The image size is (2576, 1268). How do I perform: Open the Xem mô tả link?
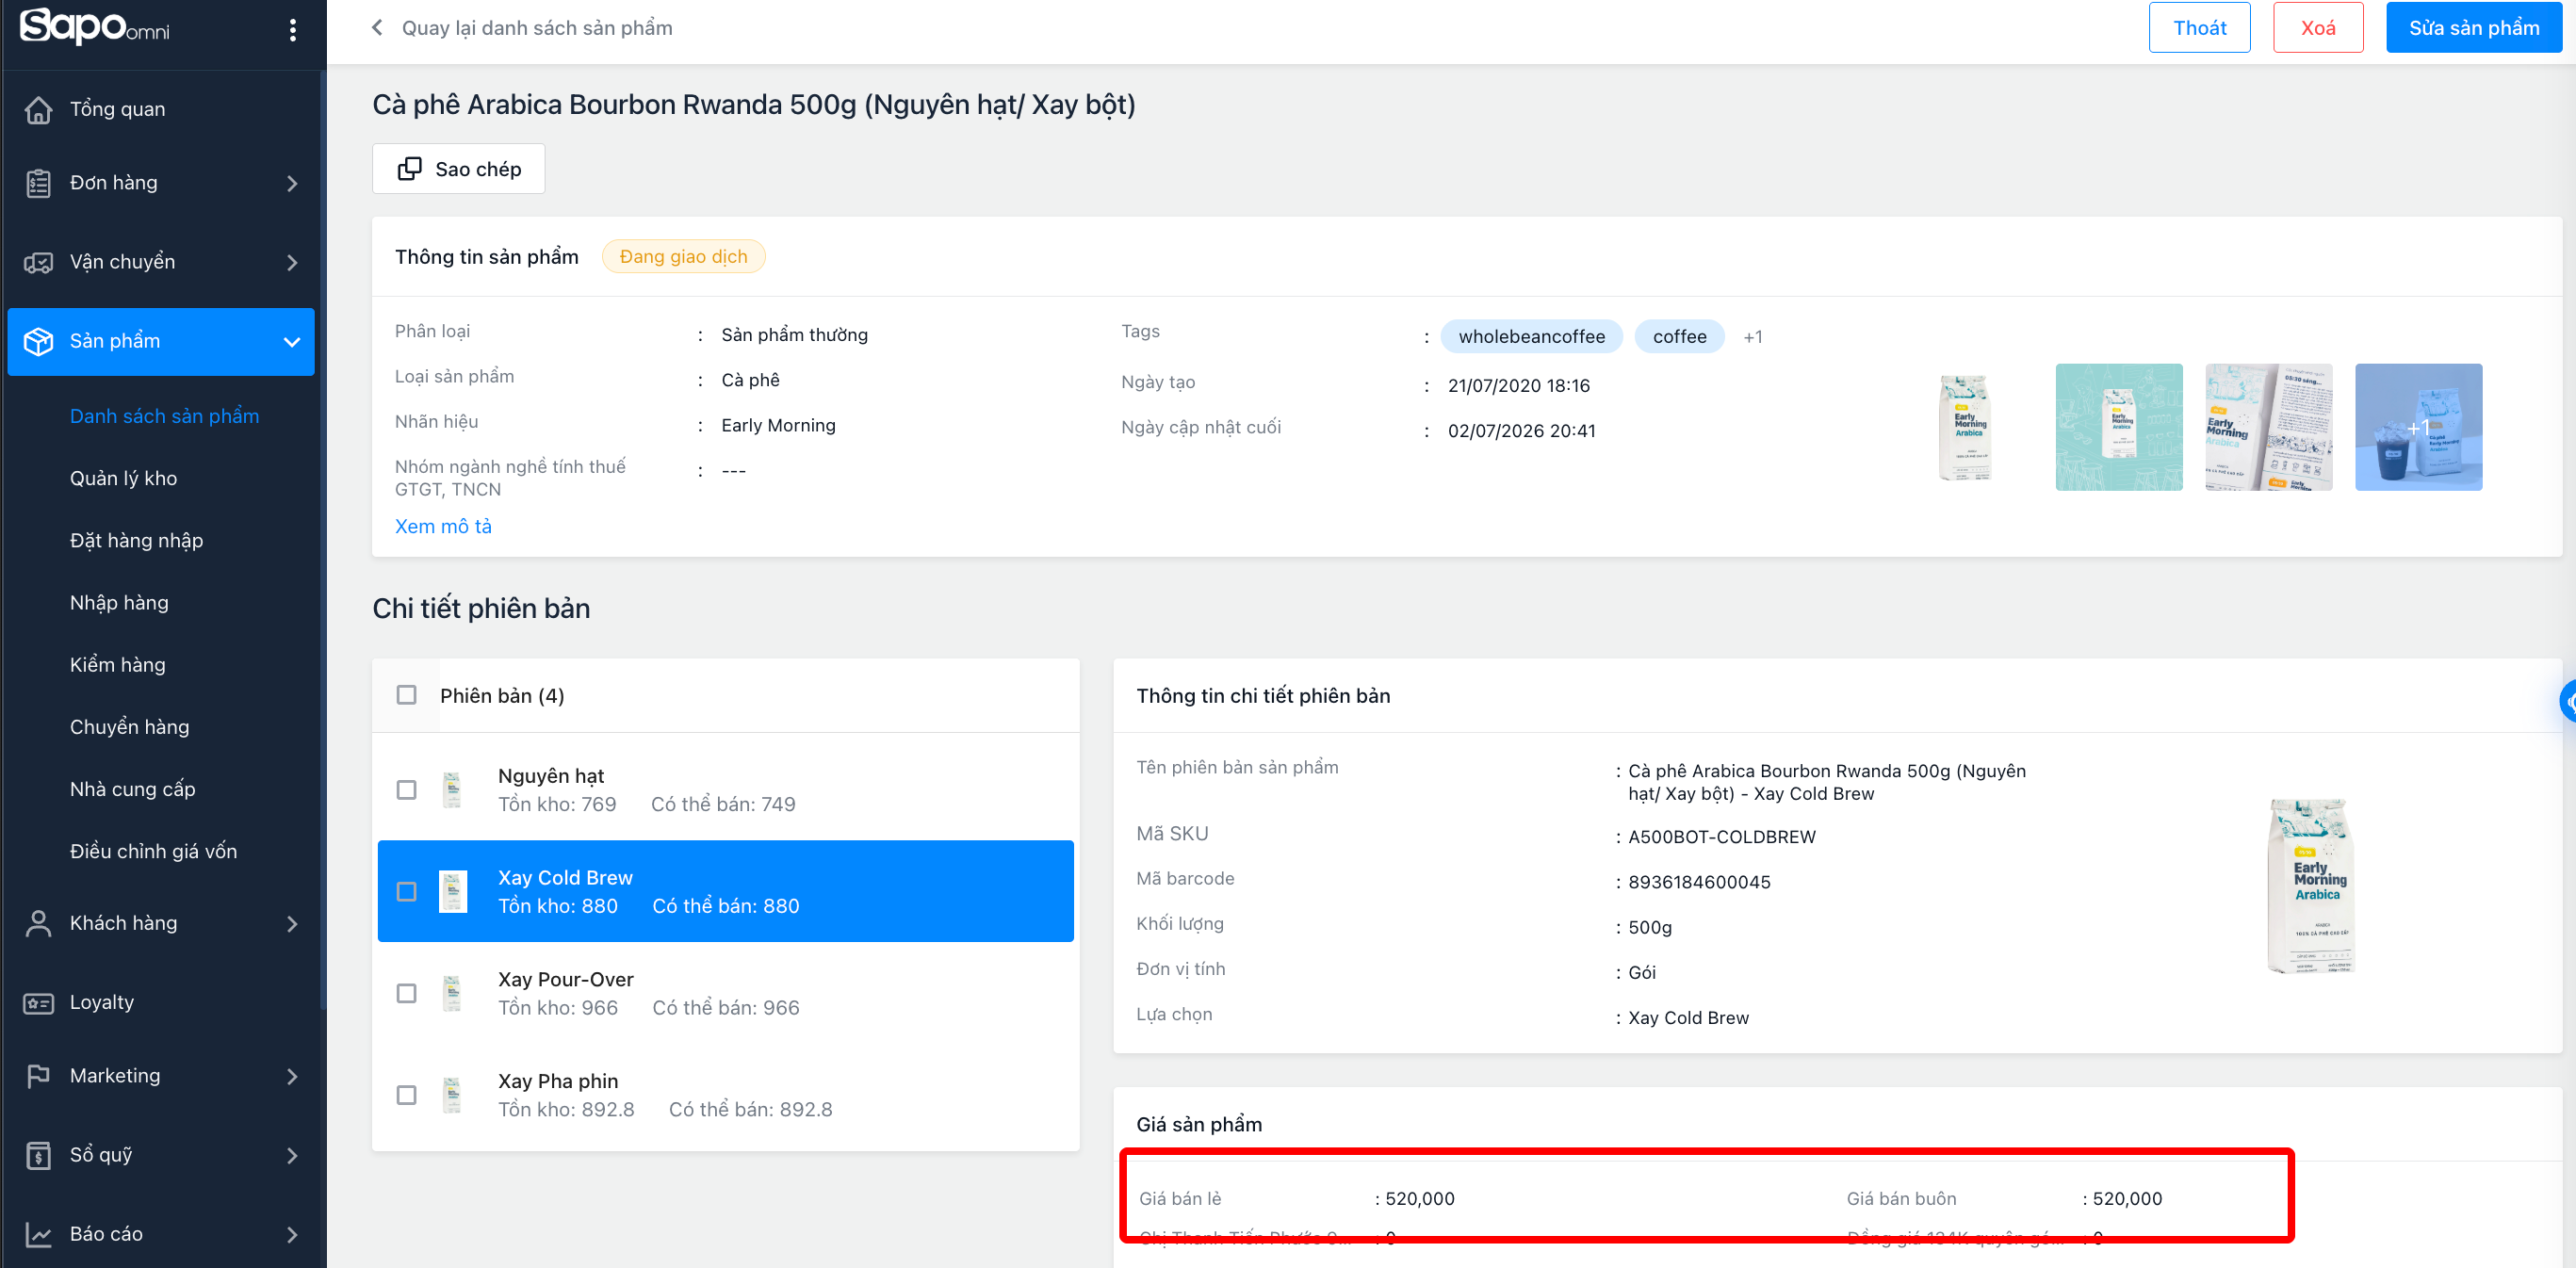[443, 526]
